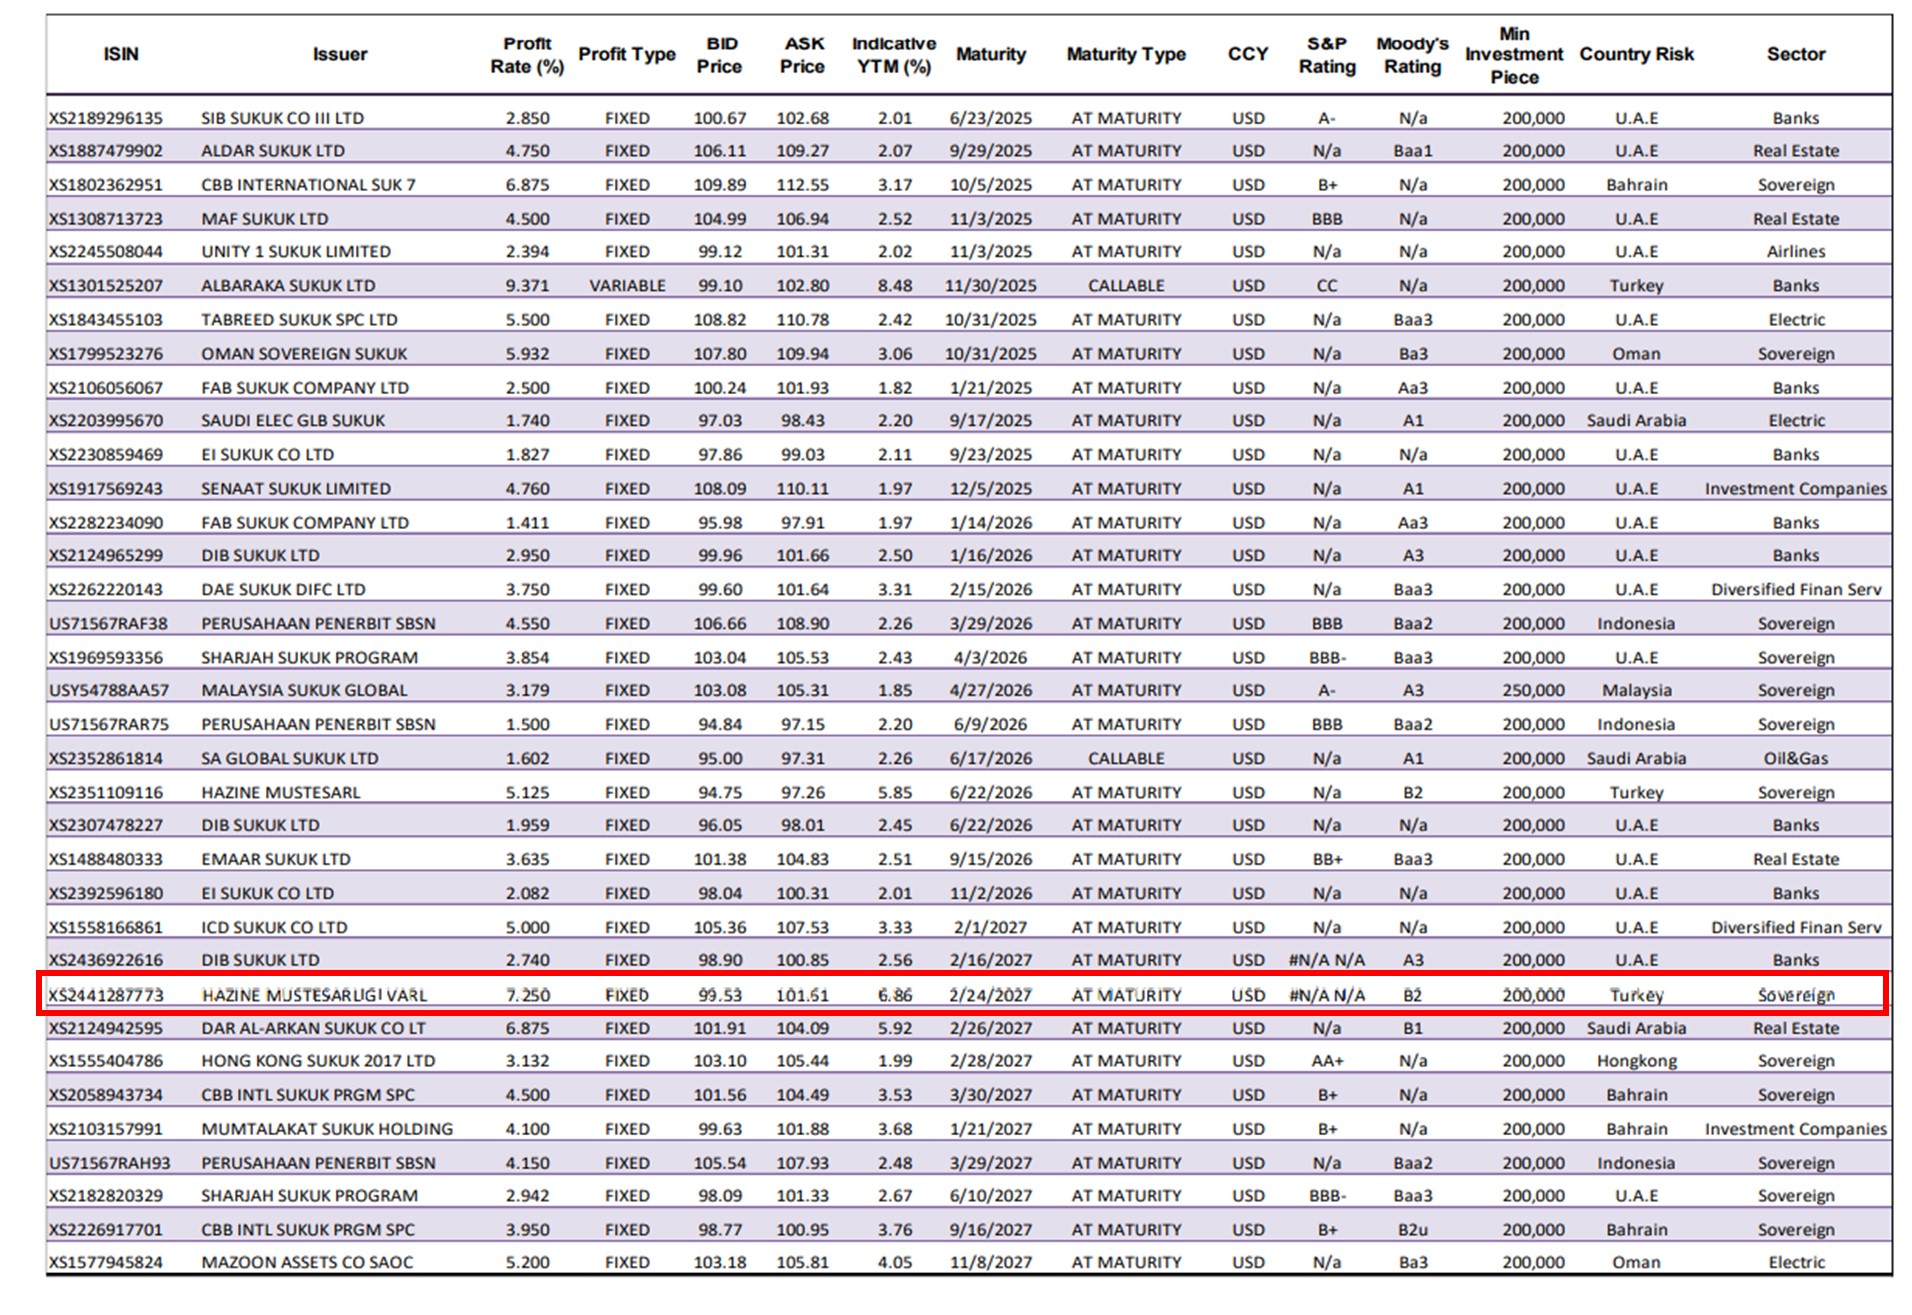This screenshot has height=1315, width=1912.
Task: Select issuer MUMTALAKAT SUKUK HOLDING
Action: click(327, 1130)
